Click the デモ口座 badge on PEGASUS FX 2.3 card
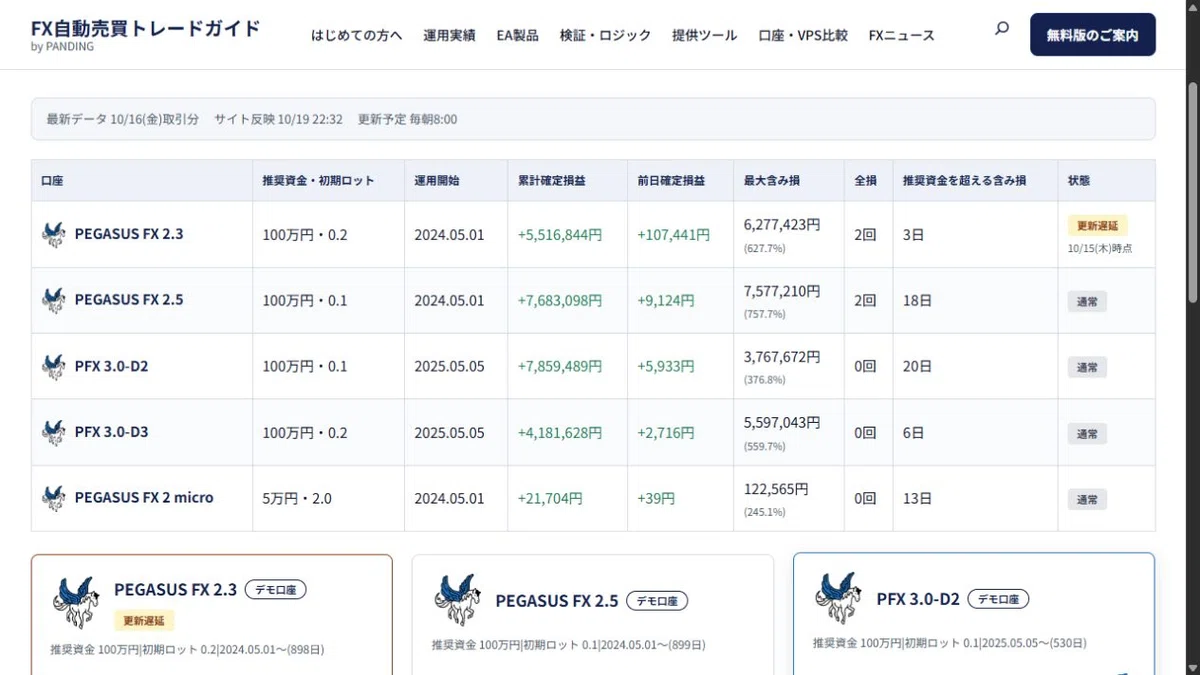 tap(276, 590)
